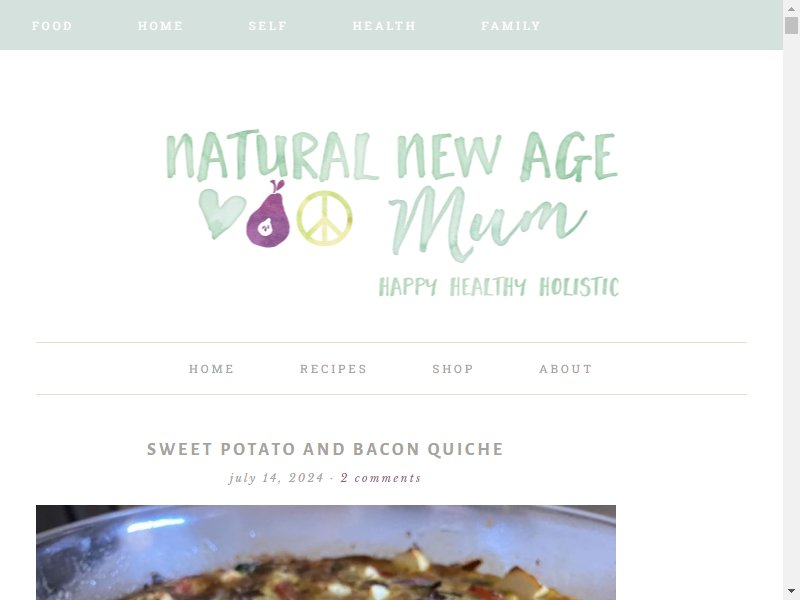The height and width of the screenshot is (600, 800).
Task: Click the Natural New Age Mum logo text
Action: 392,194
